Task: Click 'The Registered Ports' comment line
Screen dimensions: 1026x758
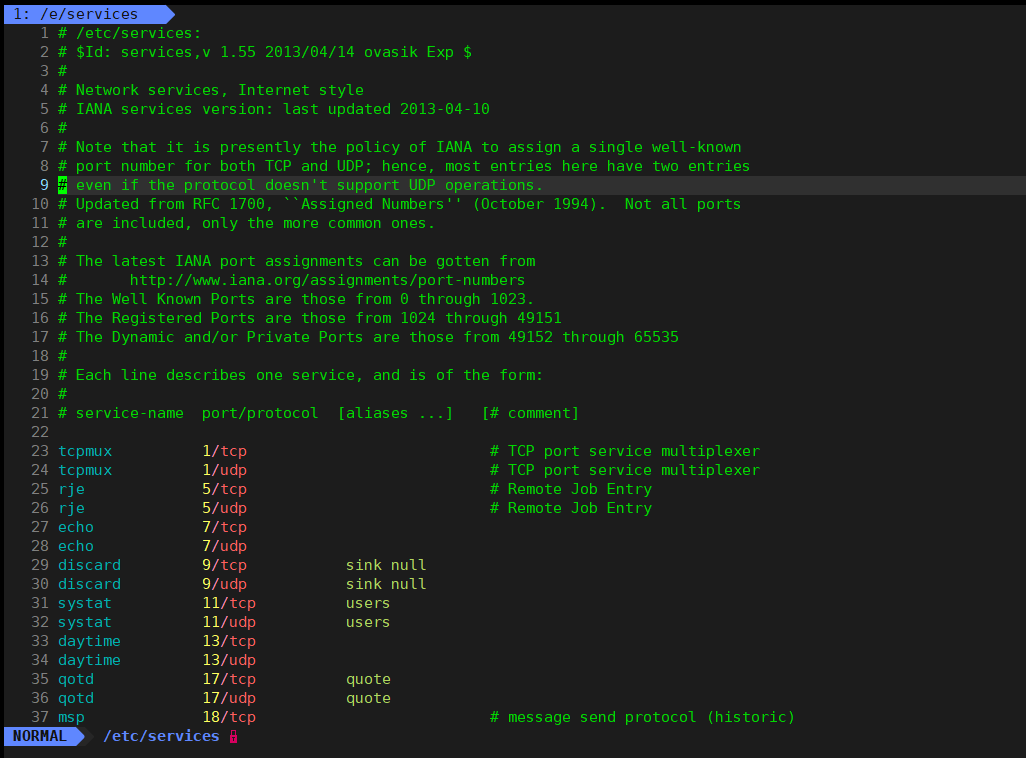Action: point(310,318)
